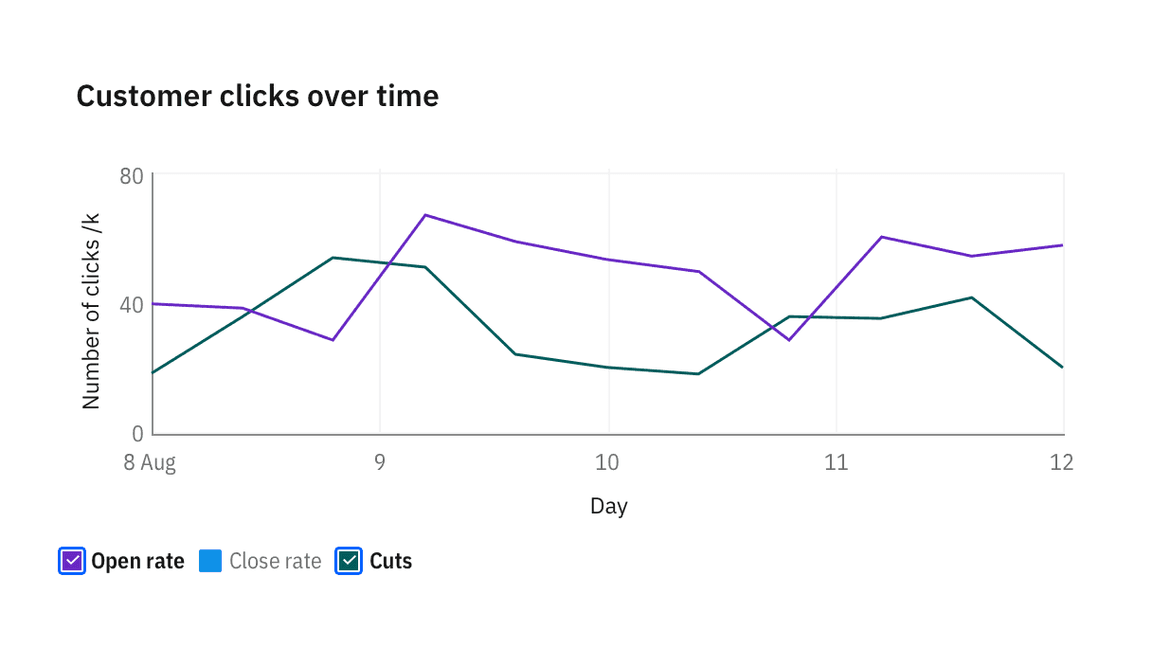Toggle the Open rate legend checkbox
1152x648 pixels.
pos(72,561)
